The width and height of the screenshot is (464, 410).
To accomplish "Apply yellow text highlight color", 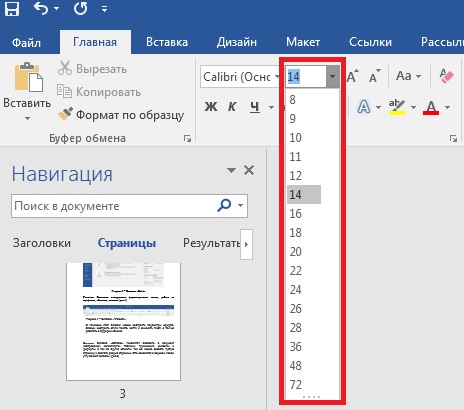I will click(x=397, y=107).
